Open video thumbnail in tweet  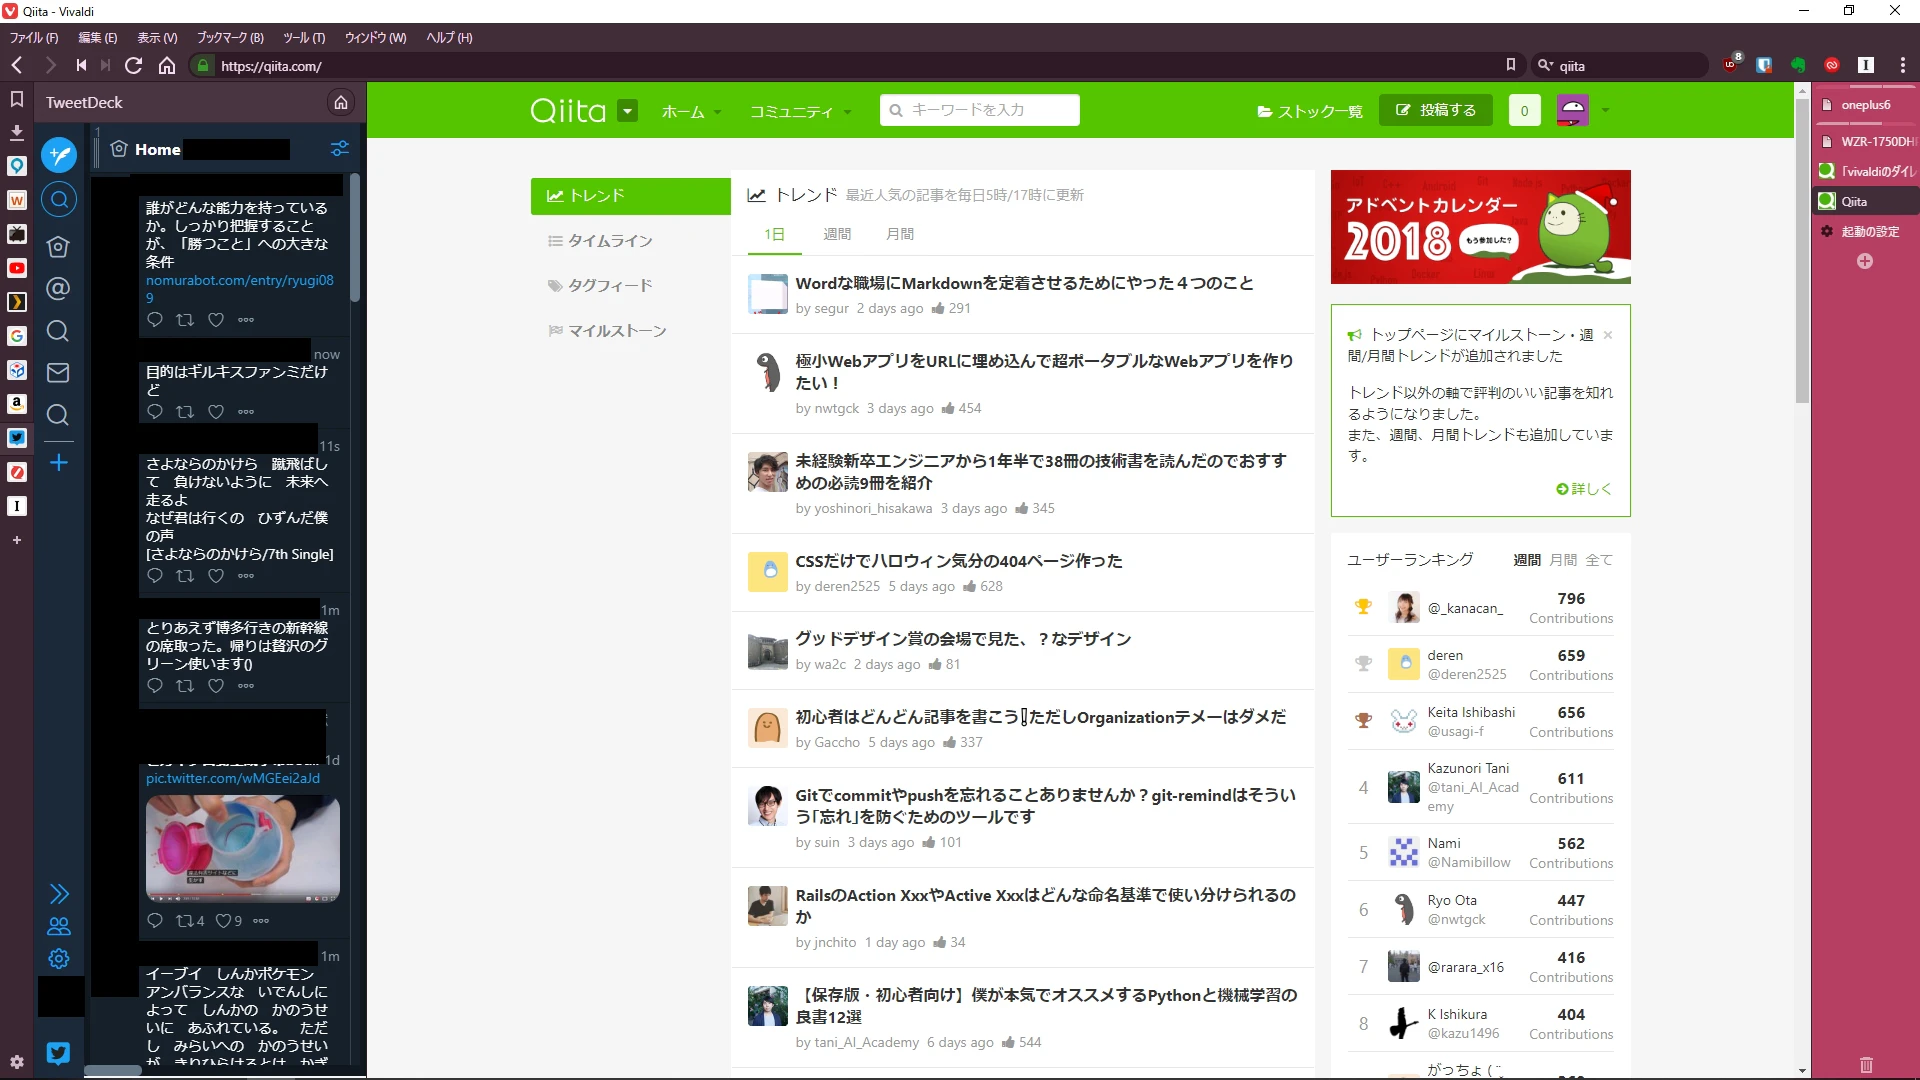(x=243, y=849)
